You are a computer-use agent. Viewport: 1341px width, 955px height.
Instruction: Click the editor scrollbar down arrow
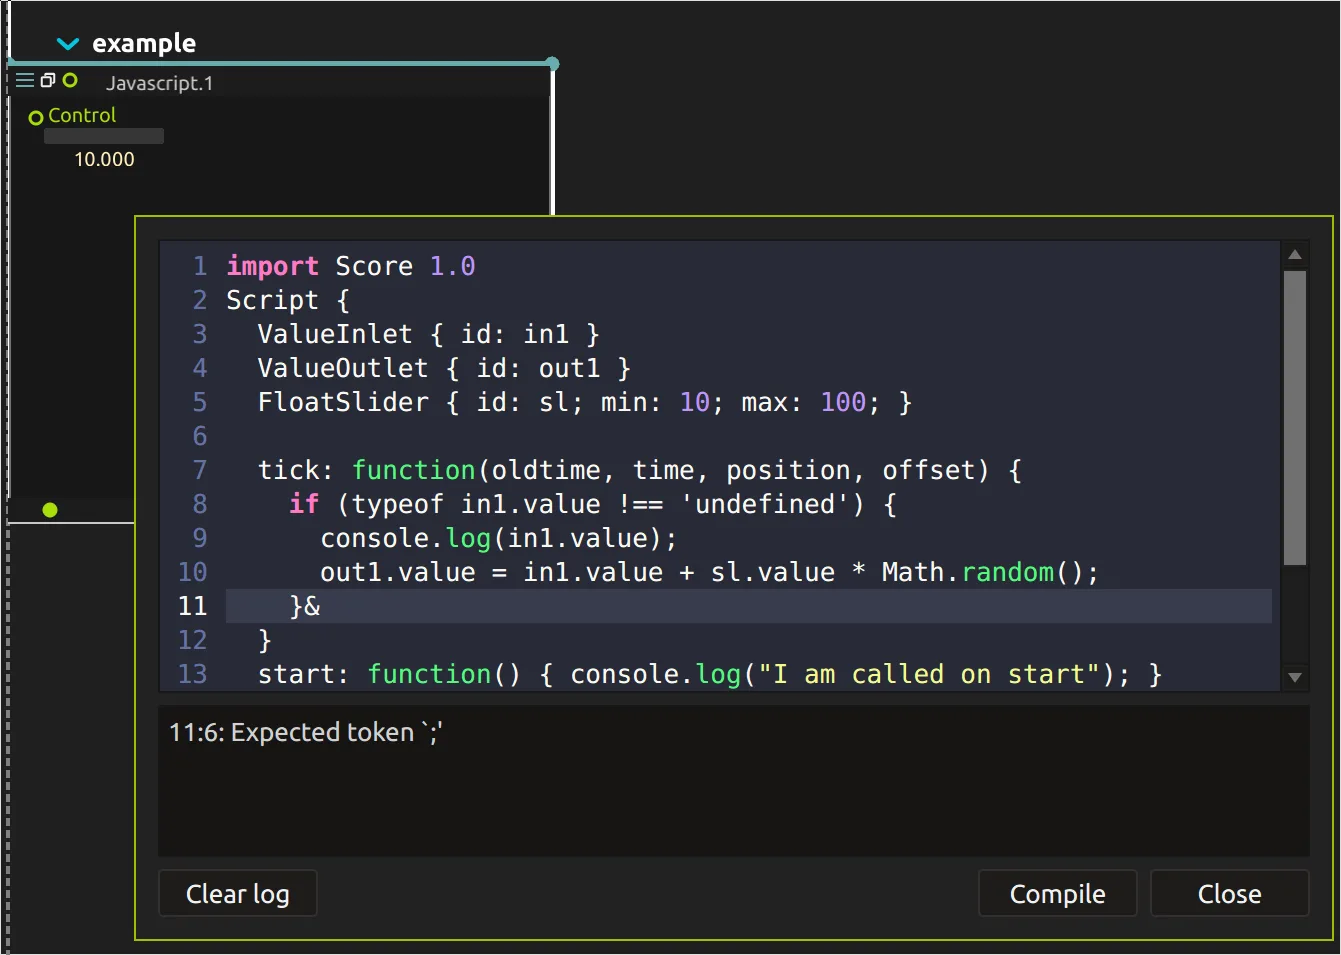(x=1295, y=677)
